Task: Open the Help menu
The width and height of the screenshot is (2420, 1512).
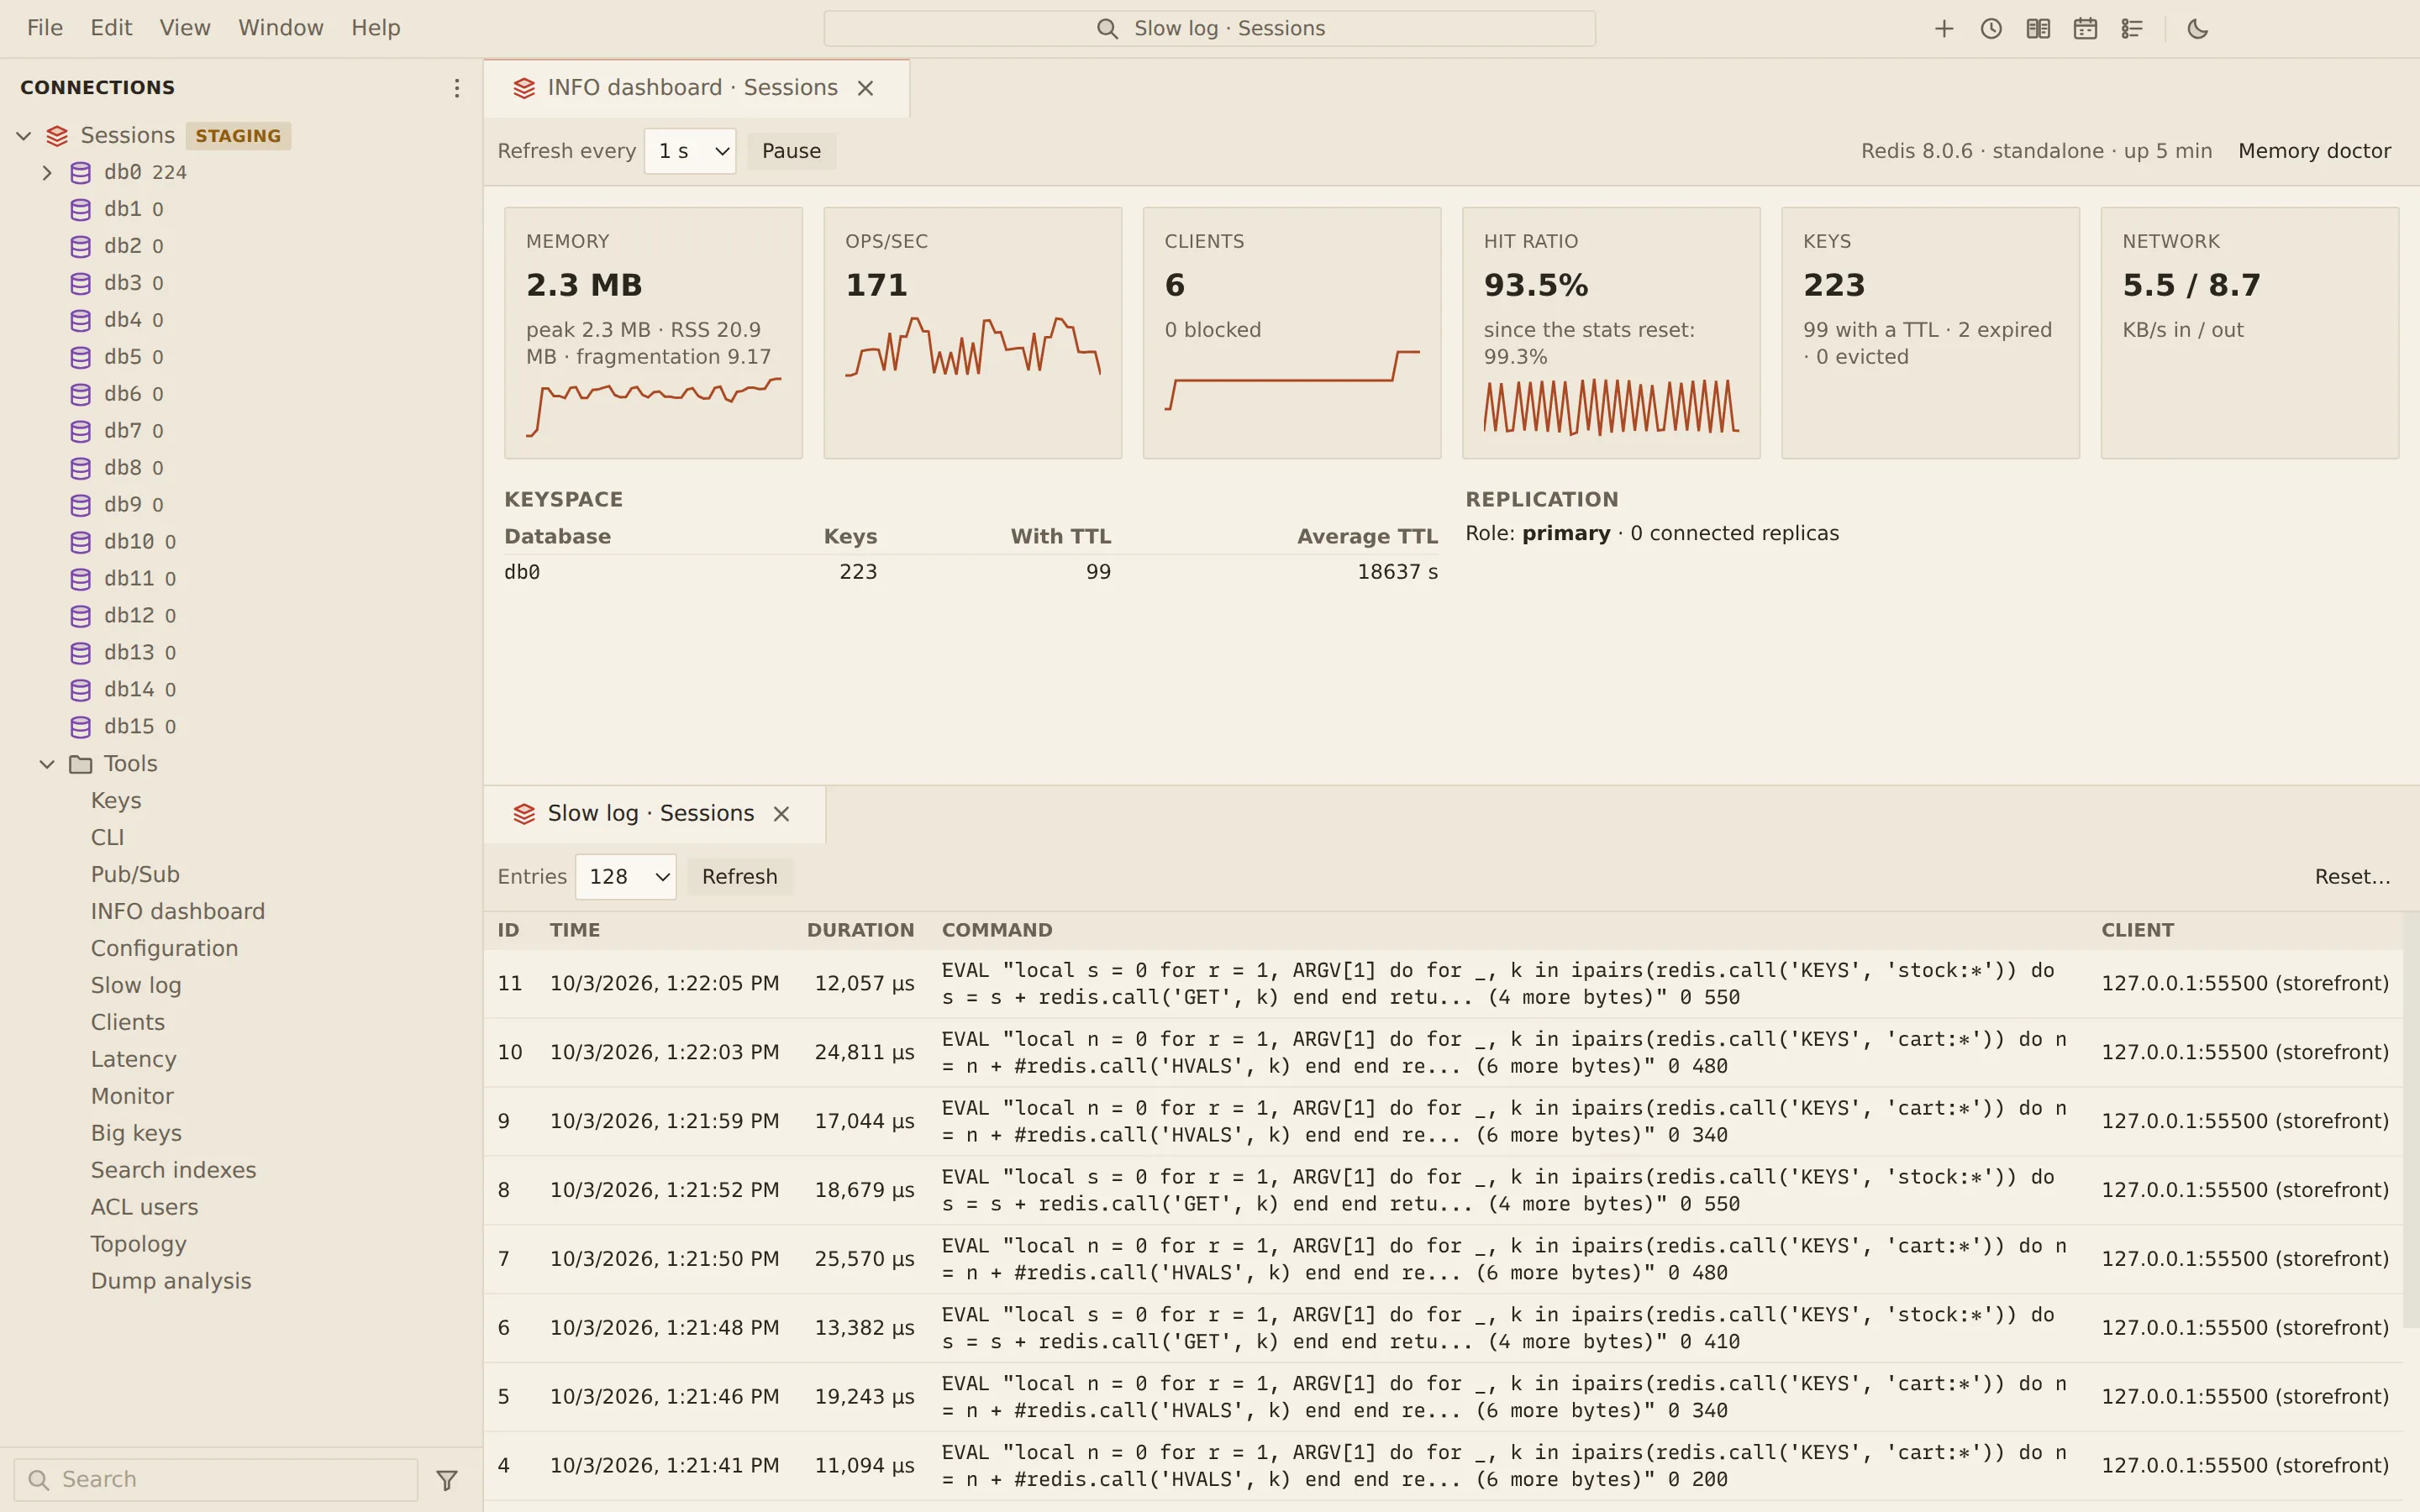Action: point(376,28)
